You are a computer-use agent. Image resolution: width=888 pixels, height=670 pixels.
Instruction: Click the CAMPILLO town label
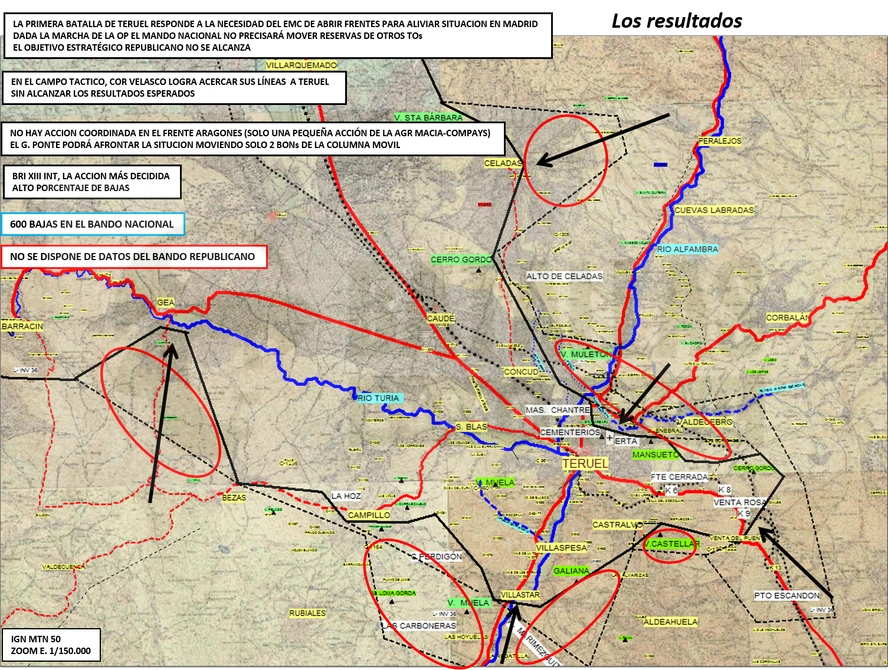pyautogui.click(x=369, y=515)
